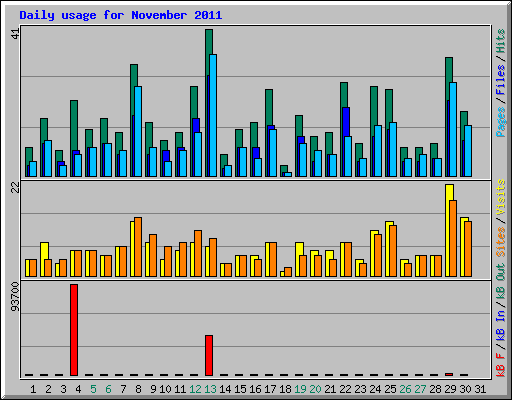Click day label '31' on the x-axis

480,389
